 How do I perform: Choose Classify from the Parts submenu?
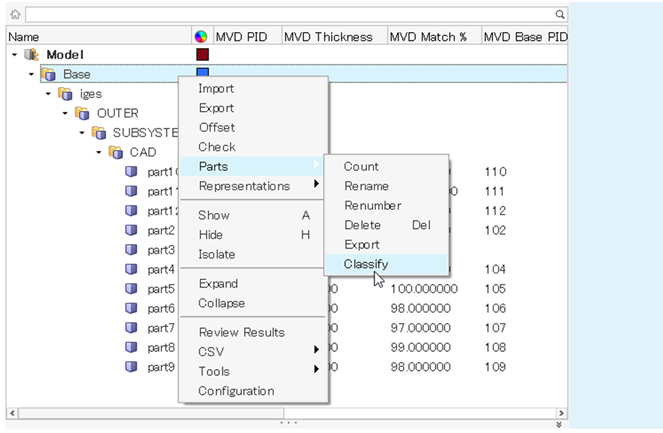point(366,264)
